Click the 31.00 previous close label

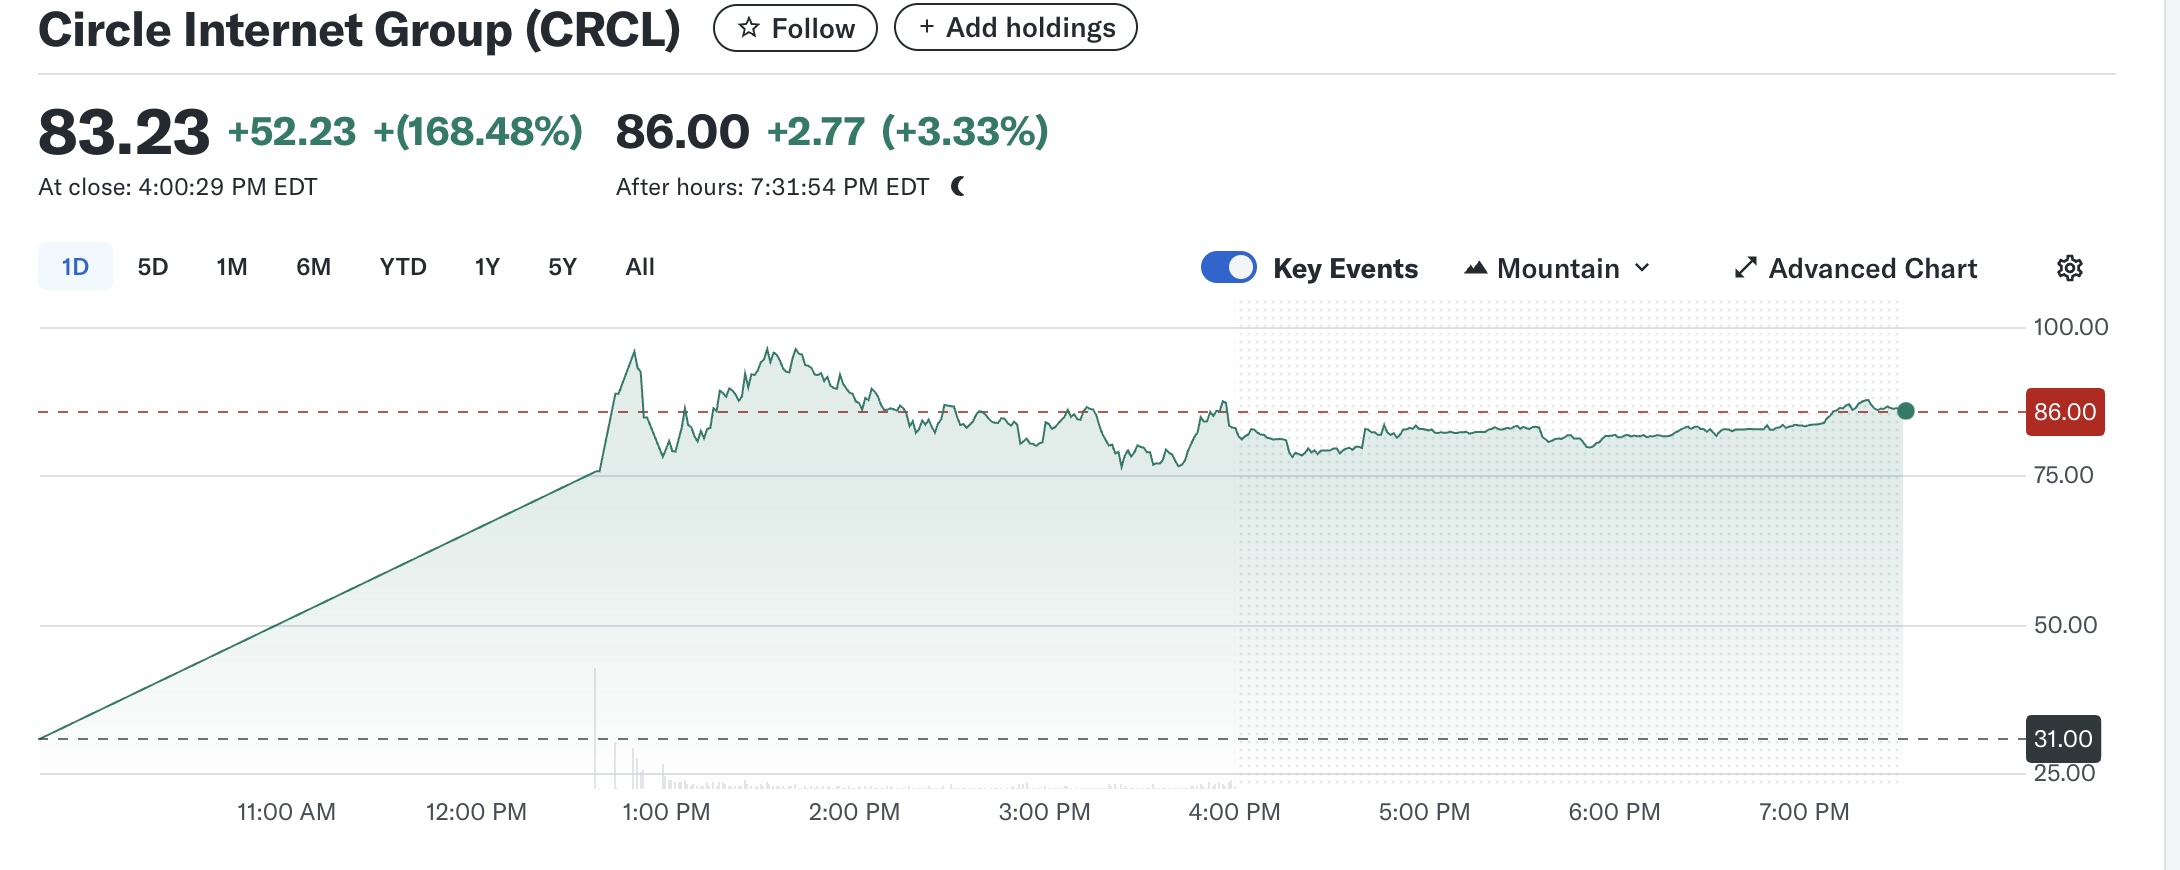point(2062,739)
